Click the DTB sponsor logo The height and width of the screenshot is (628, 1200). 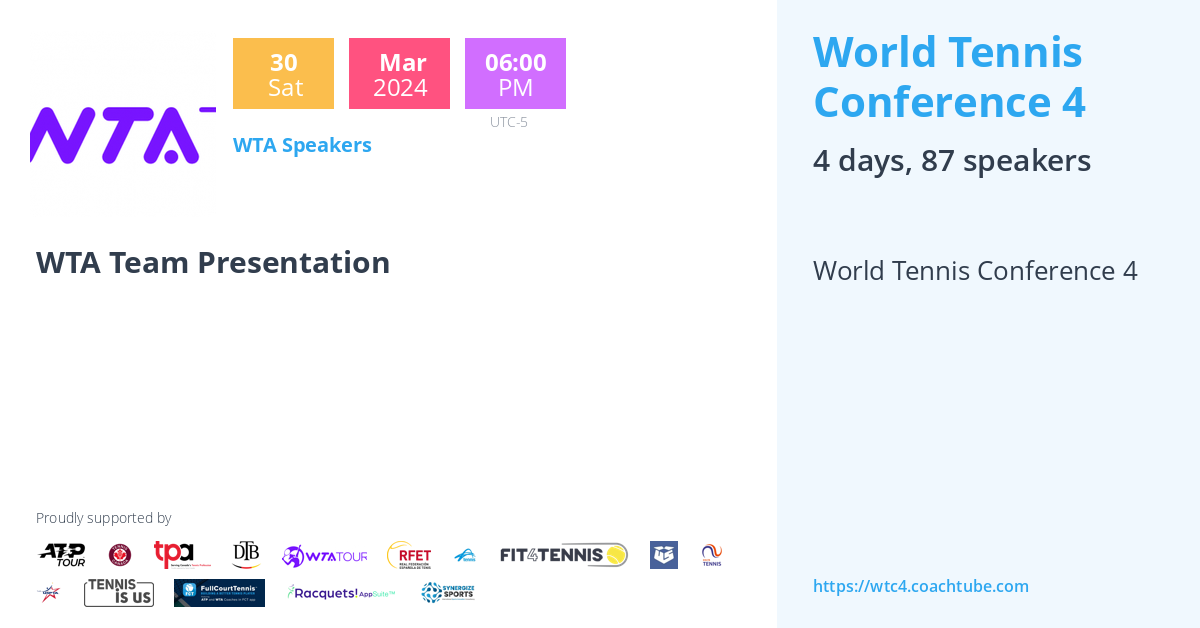(246, 555)
